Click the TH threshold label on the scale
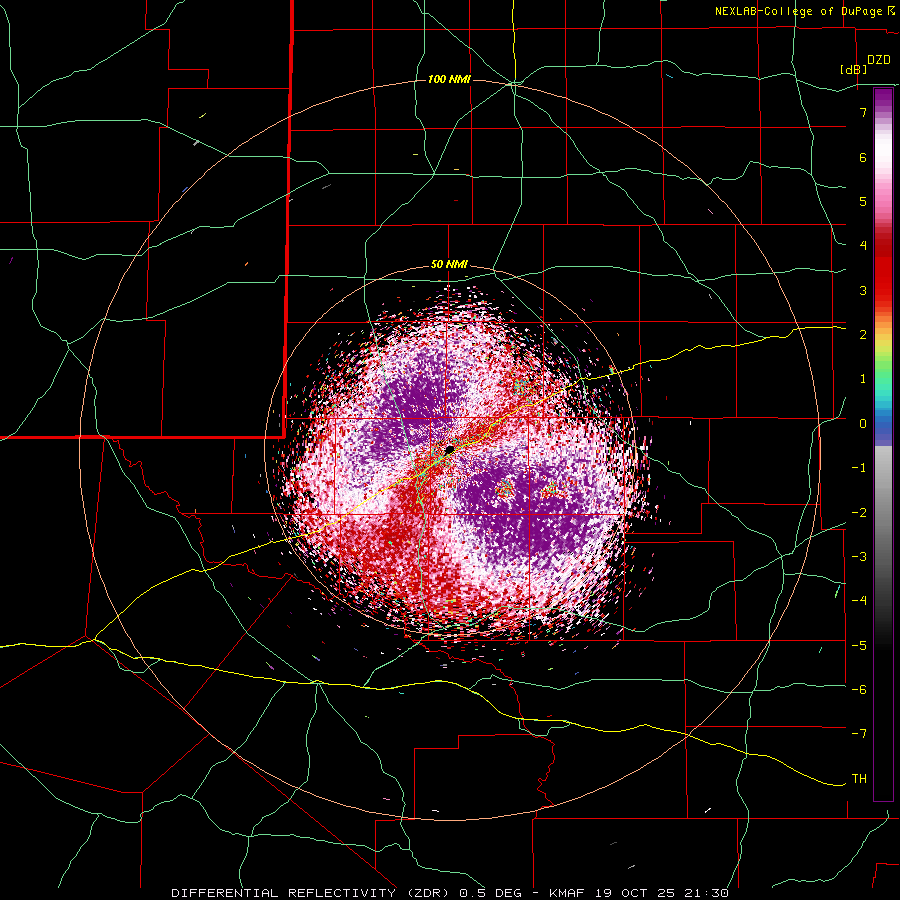This screenshot has height=900, width=900. (x=859, y=778)
